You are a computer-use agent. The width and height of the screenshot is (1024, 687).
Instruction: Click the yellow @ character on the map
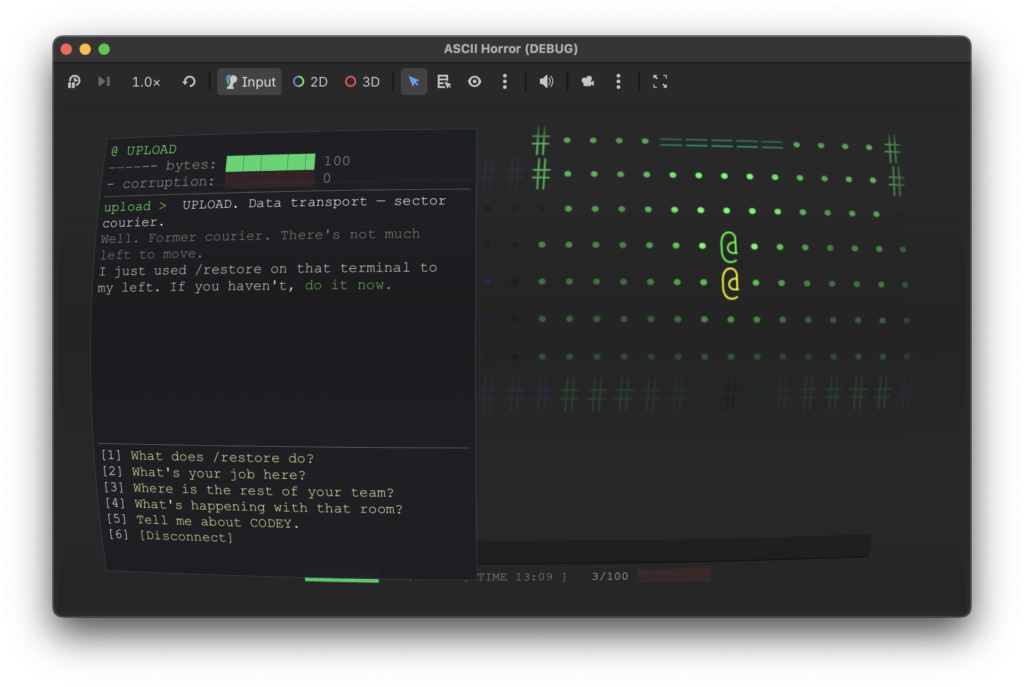coord(730,283)
